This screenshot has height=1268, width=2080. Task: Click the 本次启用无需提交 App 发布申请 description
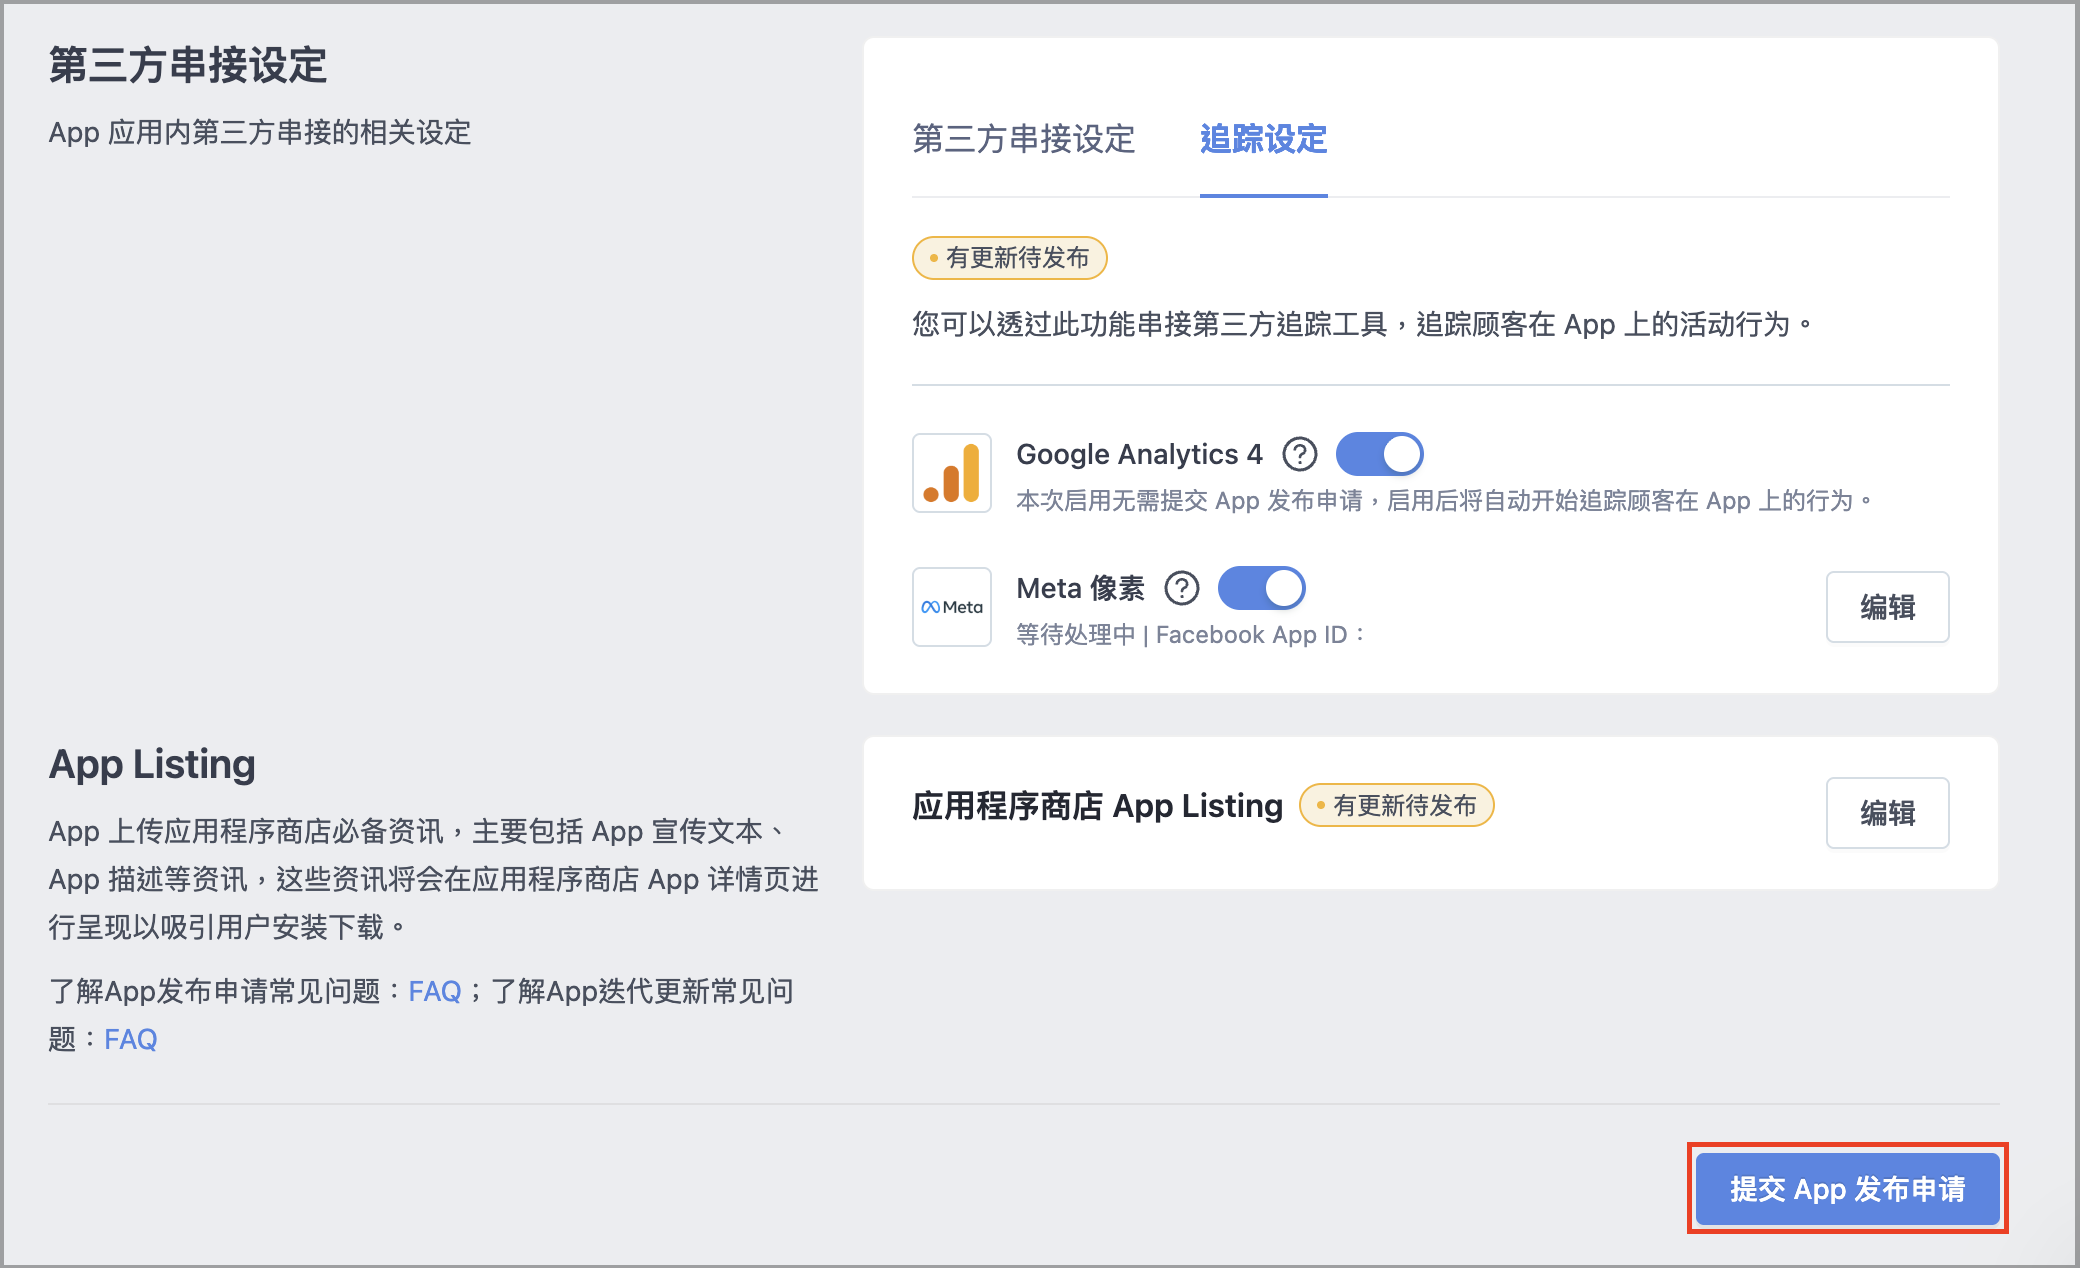click(1444, 501)
